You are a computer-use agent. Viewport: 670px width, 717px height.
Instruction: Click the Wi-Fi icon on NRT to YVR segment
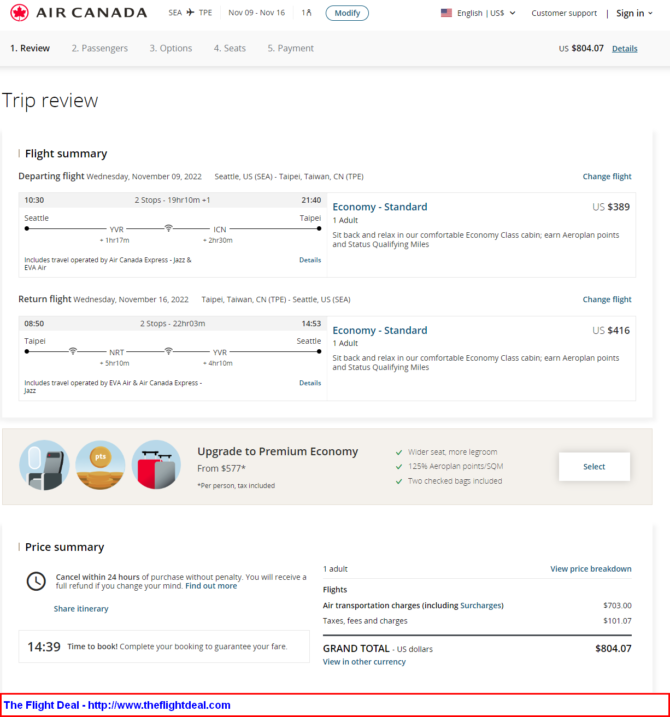[x=169, y=351]
